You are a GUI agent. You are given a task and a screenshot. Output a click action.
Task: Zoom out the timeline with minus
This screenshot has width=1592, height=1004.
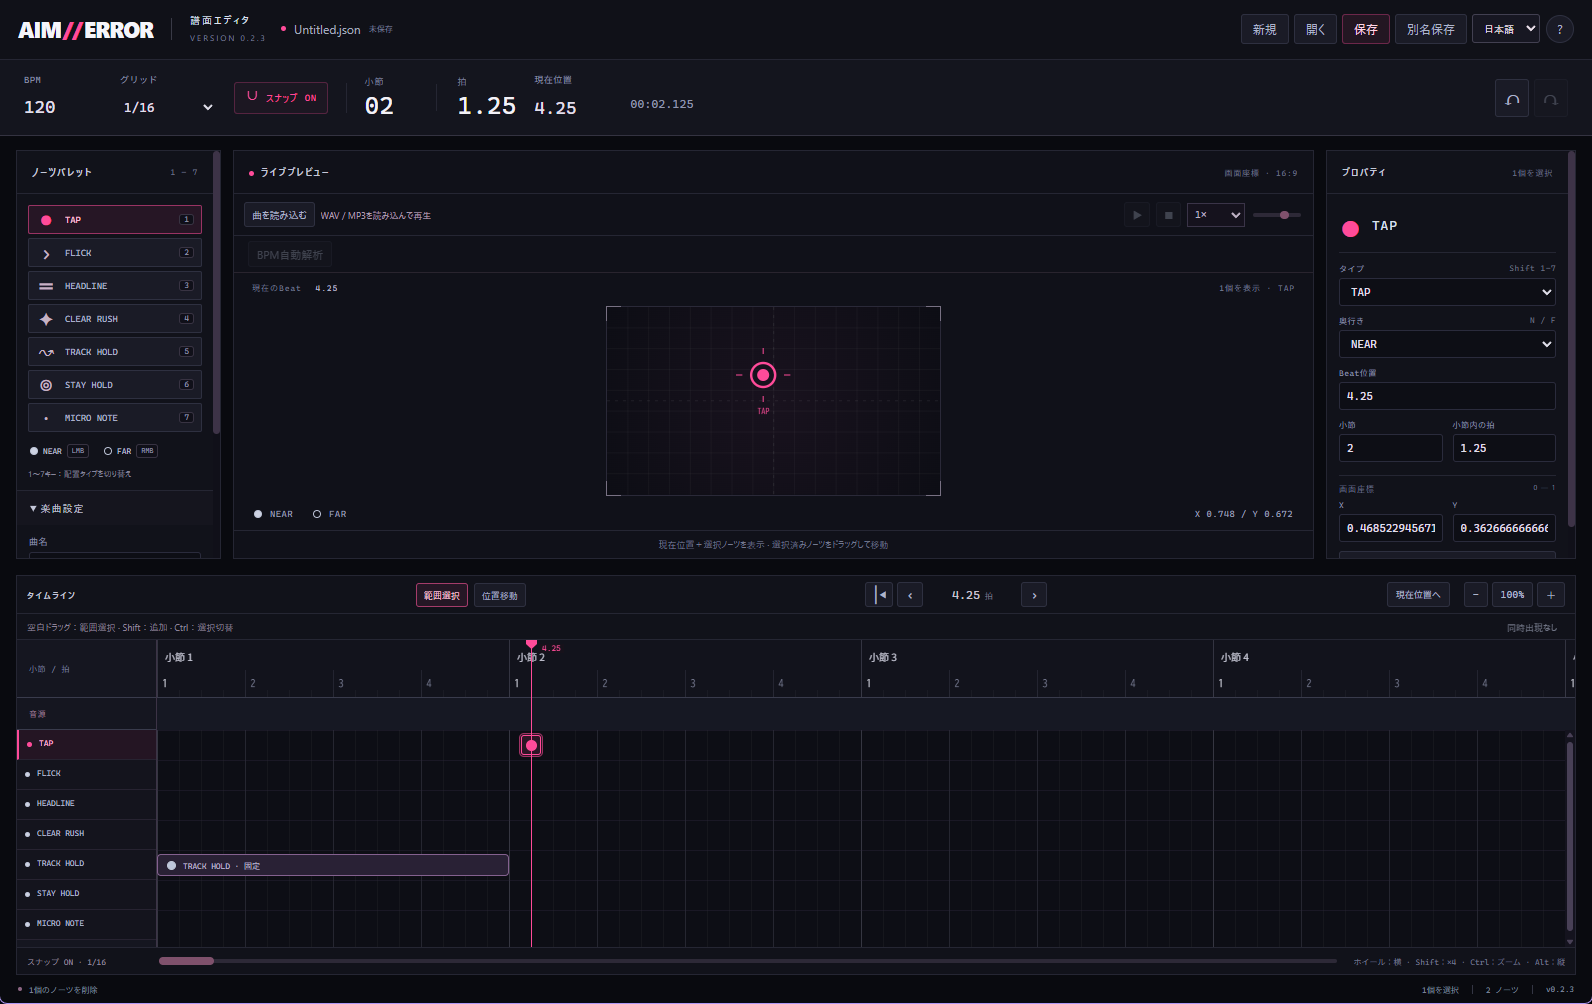[1476, 595]
